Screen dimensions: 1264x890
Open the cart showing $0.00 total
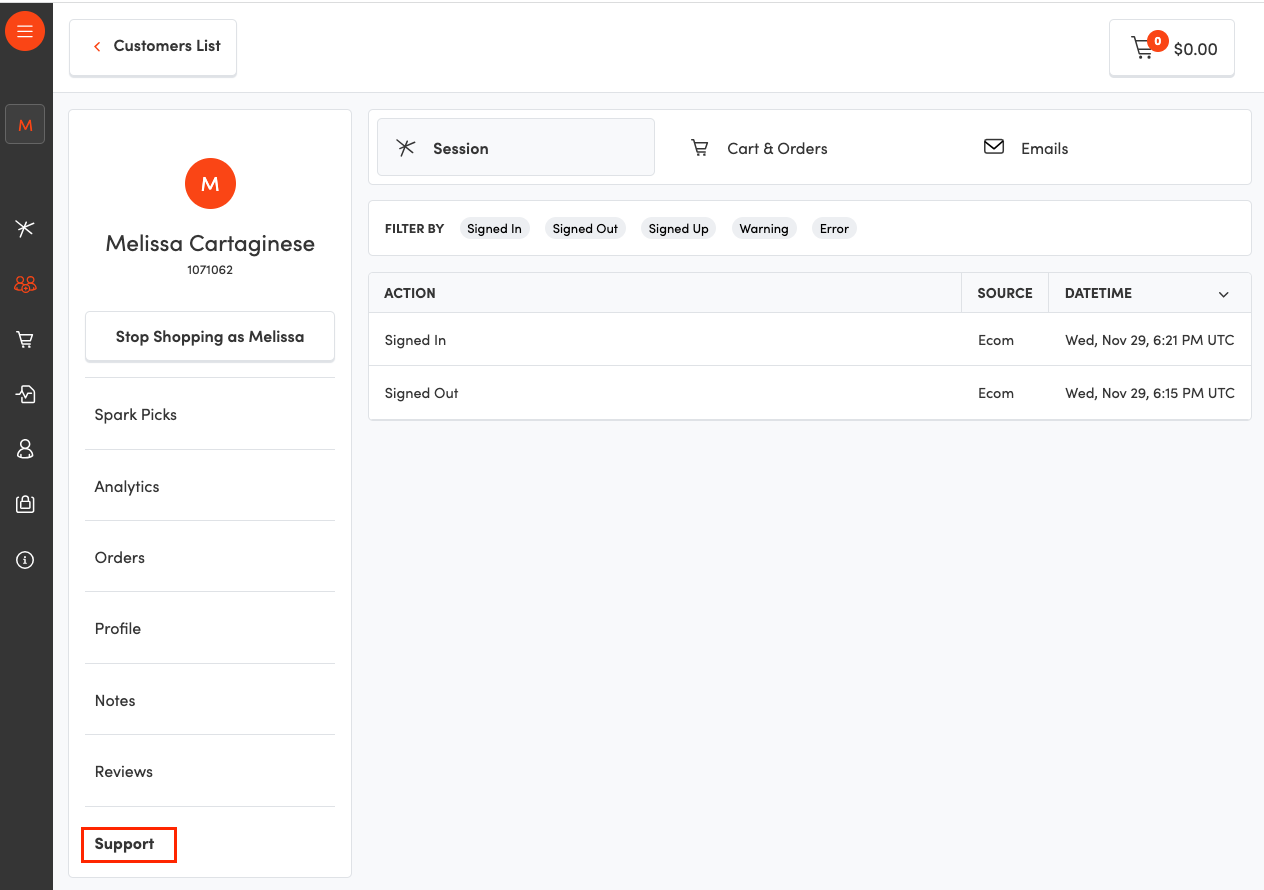[x=1172, y=48]
